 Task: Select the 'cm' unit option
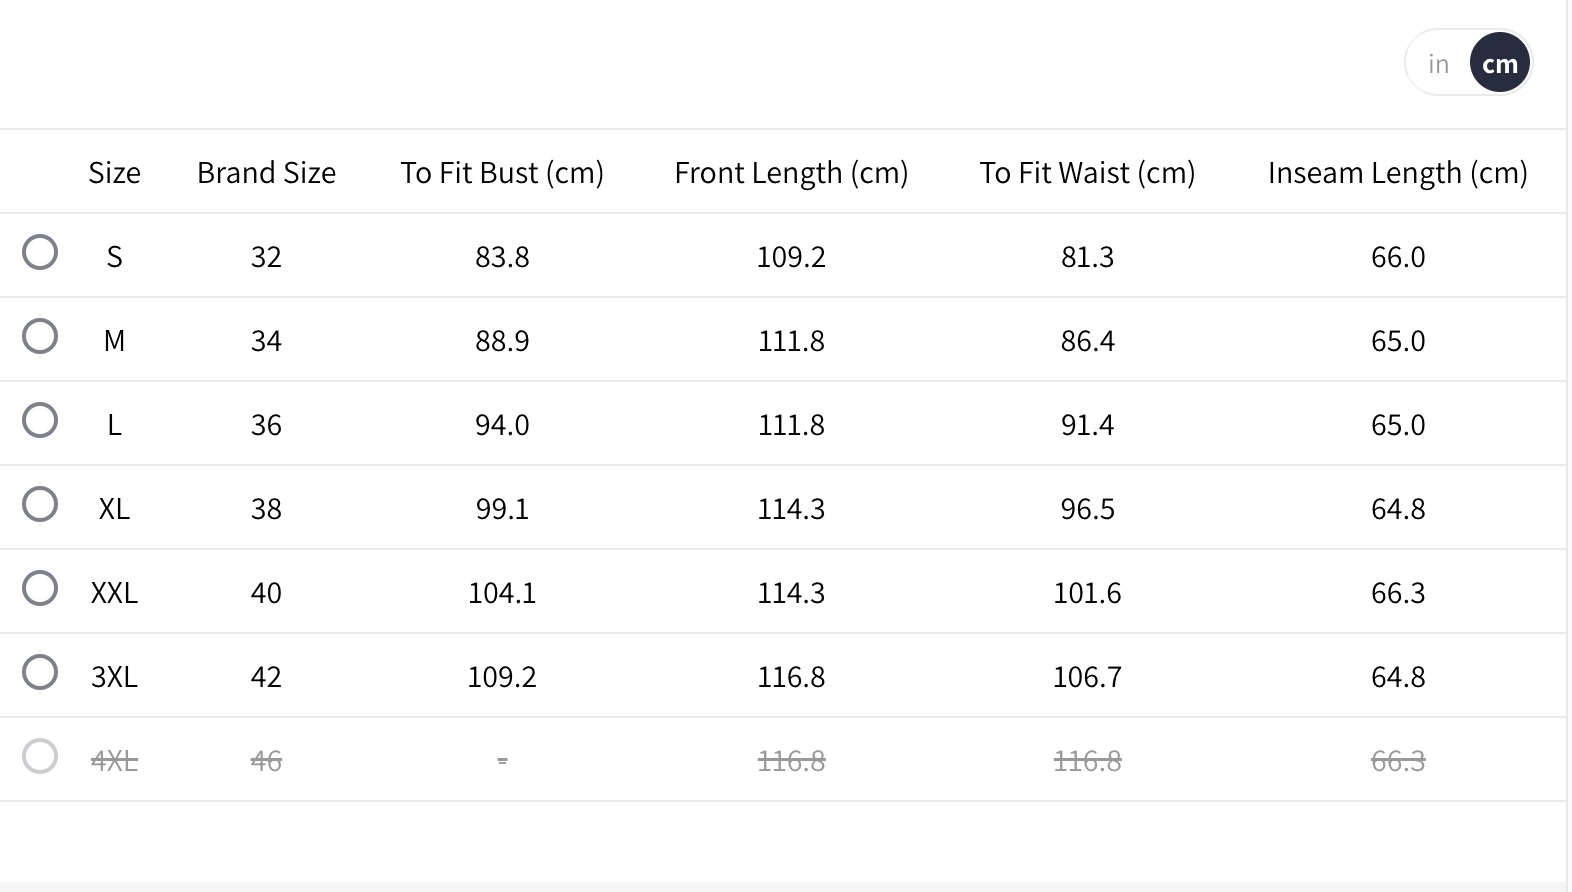(x=1500, y=64)
